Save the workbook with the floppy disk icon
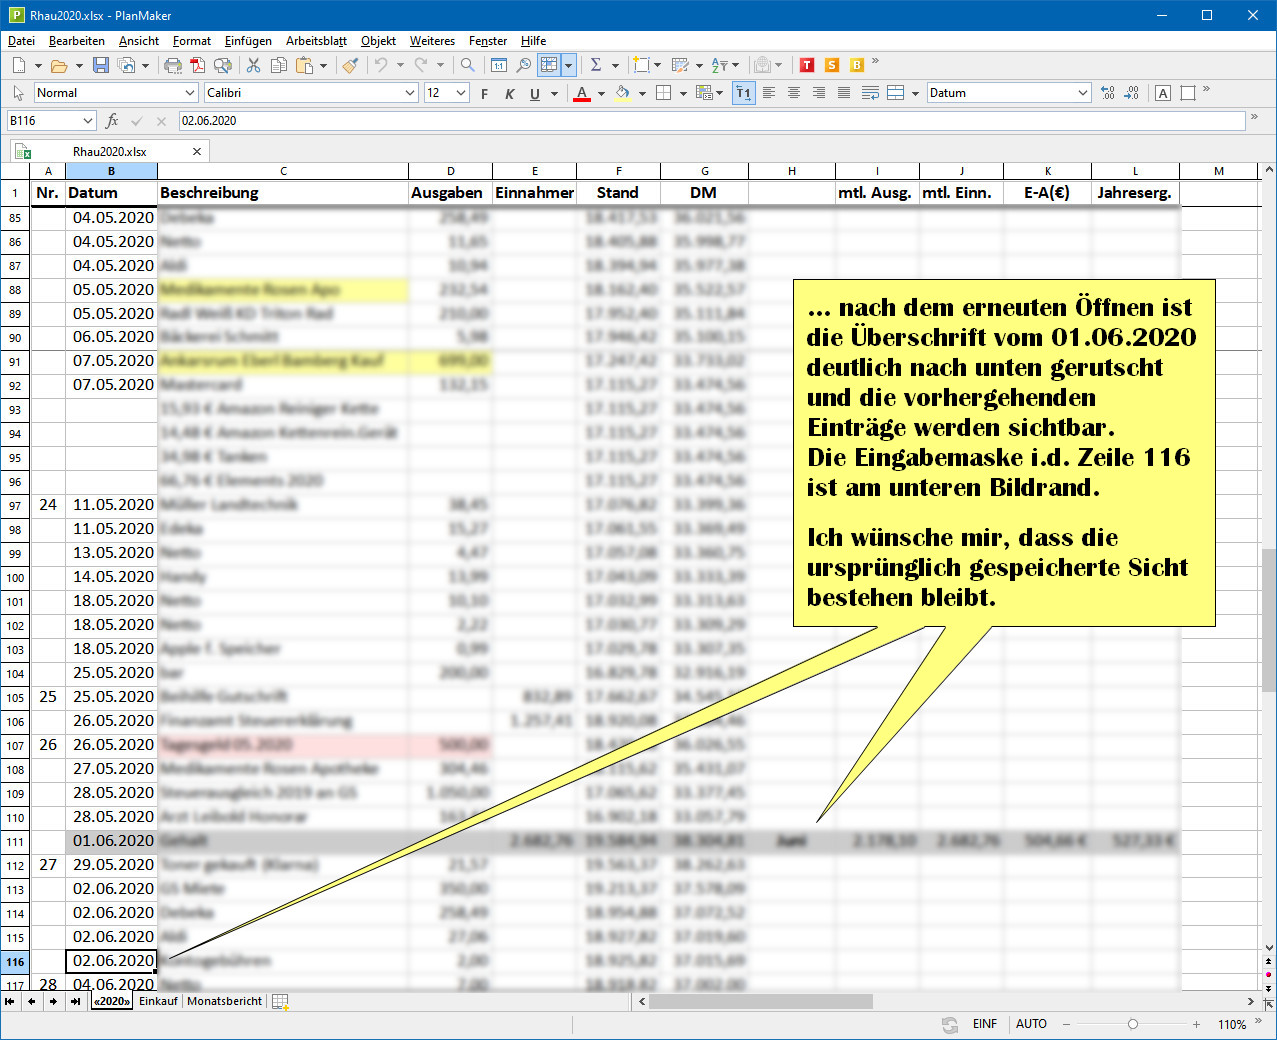1277x1040 pixels. pos(101,65)
